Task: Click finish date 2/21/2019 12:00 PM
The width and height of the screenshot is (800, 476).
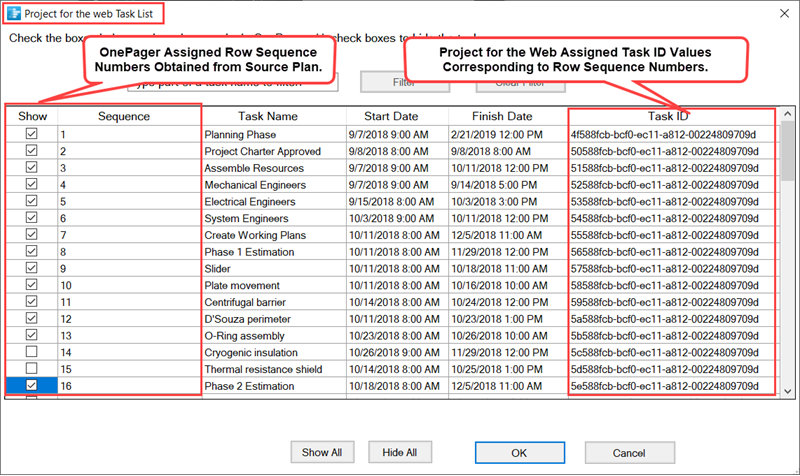Action: pos(496,135)
